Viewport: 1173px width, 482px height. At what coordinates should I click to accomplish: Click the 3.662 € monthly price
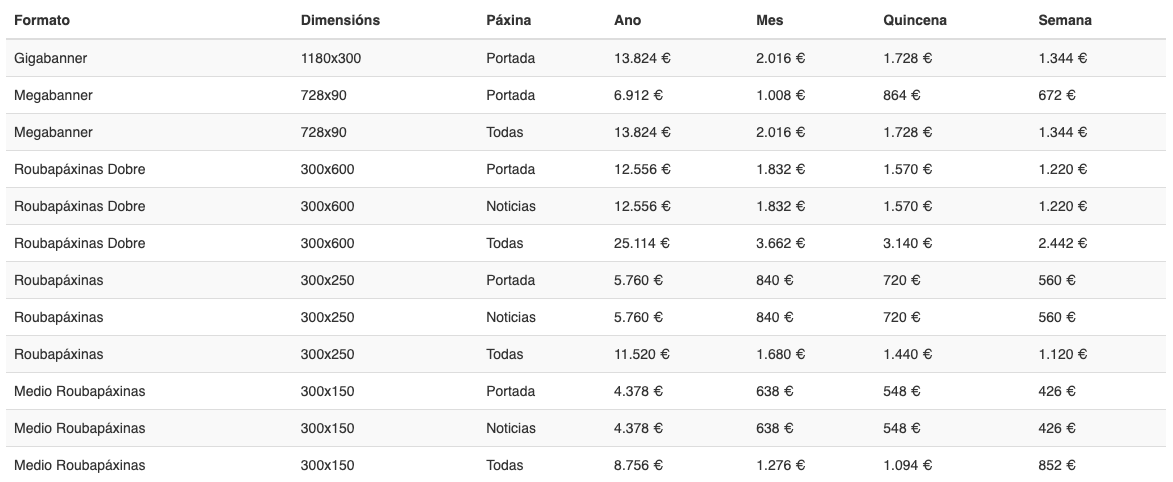click(x=780, y=243)
